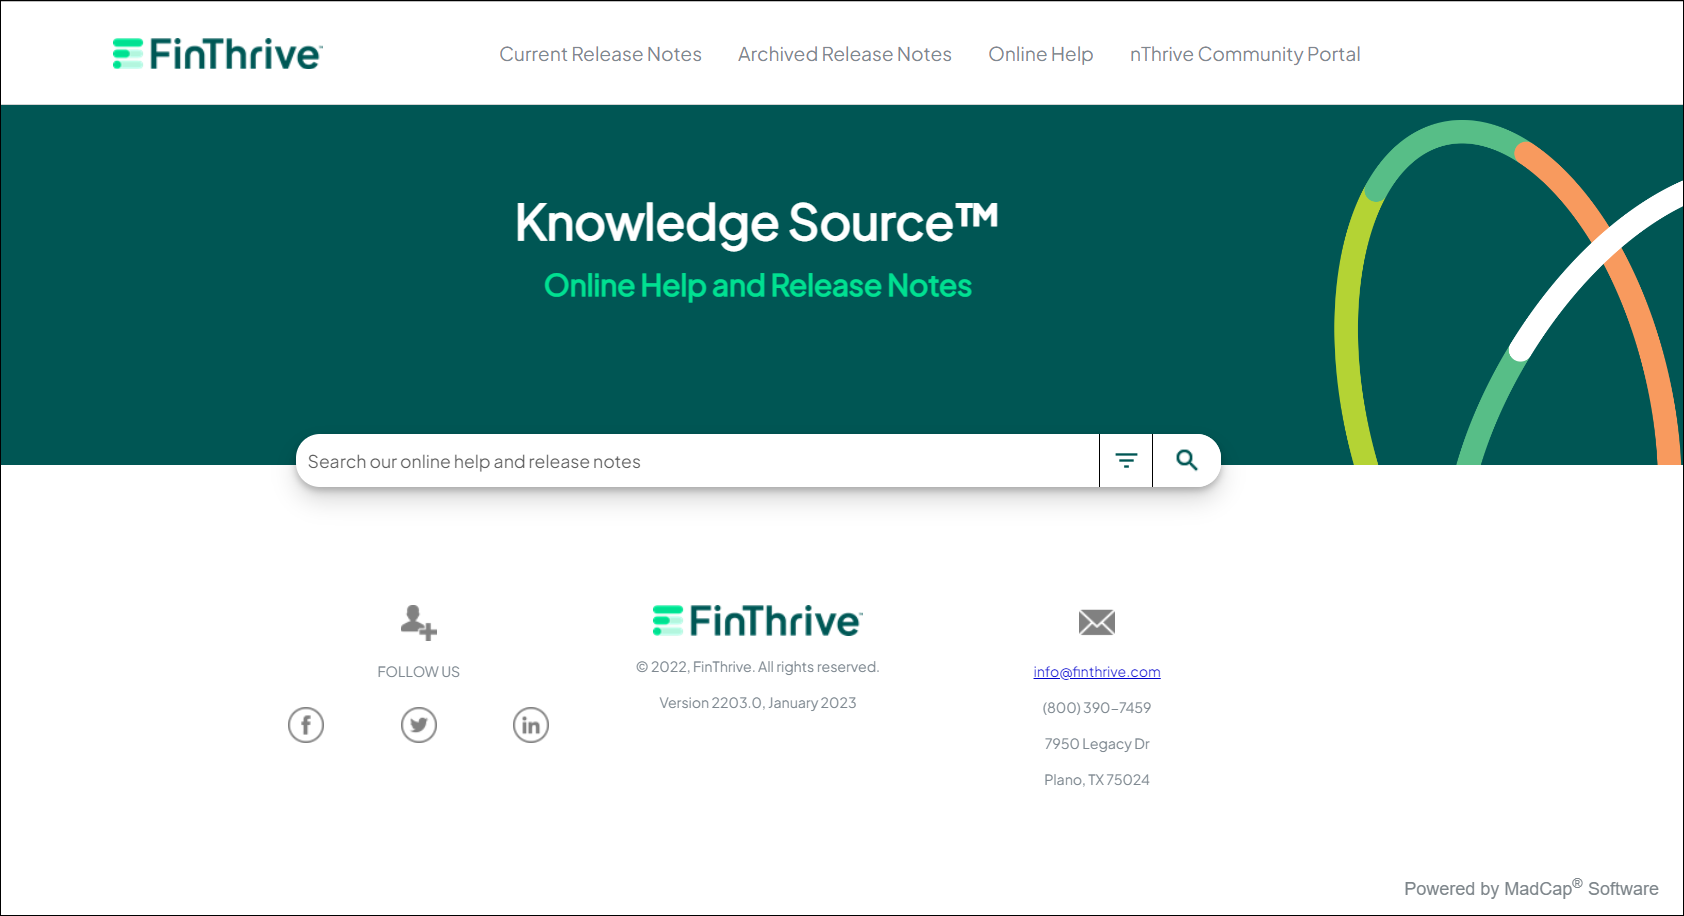Click the Powered by MadCap Software text
Screen dimensions: 1684x916
tap(1530, 888)
